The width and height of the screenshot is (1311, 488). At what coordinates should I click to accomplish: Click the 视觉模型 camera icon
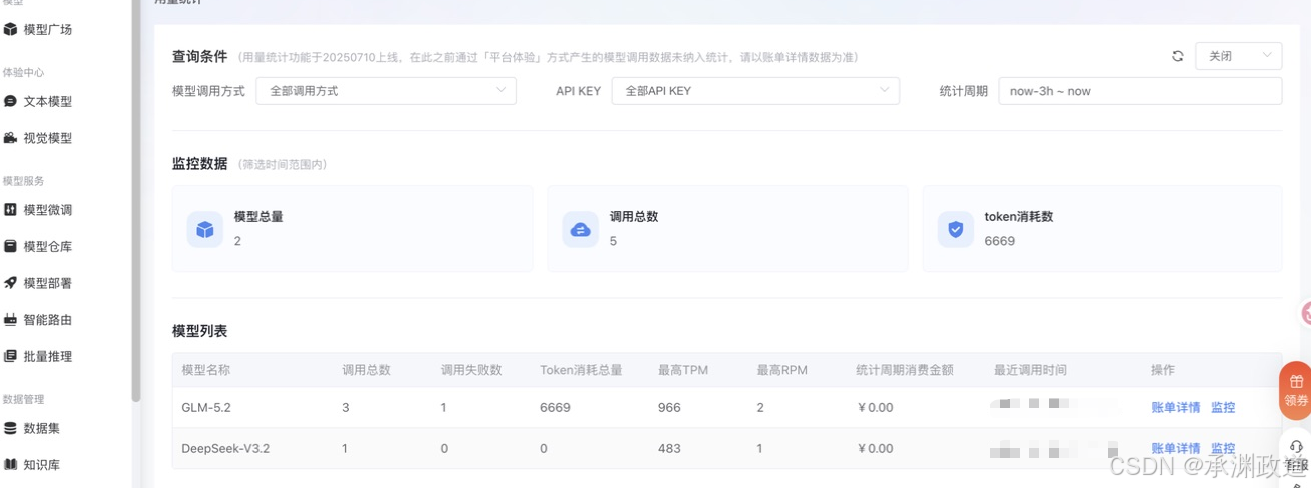point(10,138)
